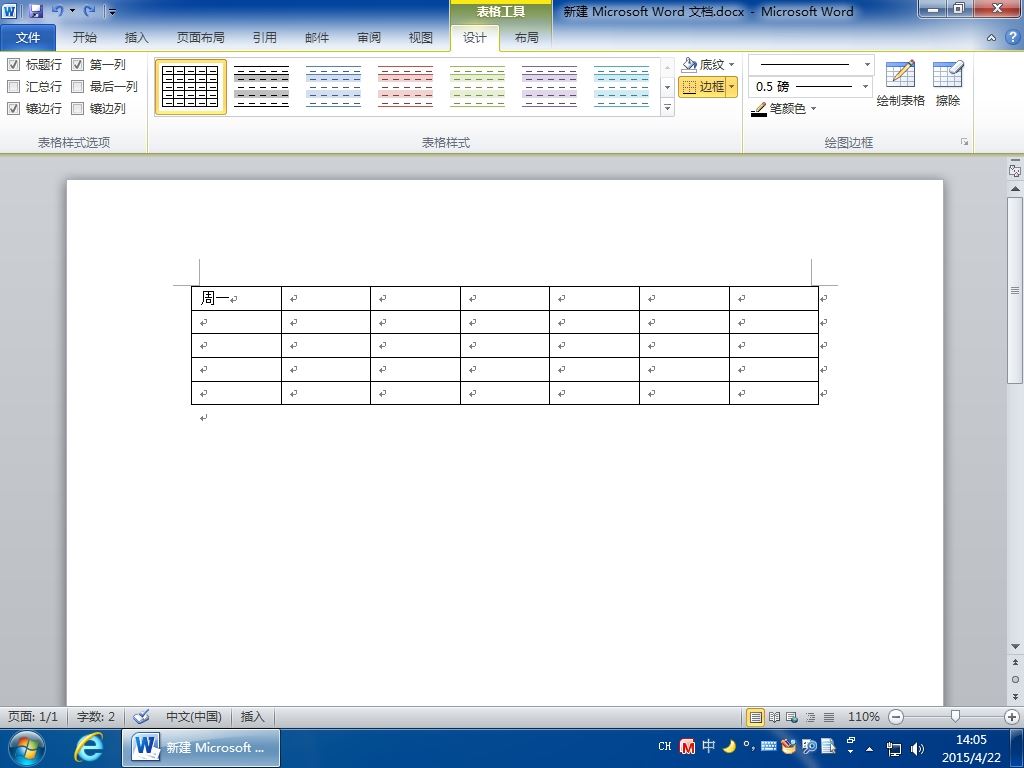
Task: Switch to Outline view icon
Action: (810, 717)
